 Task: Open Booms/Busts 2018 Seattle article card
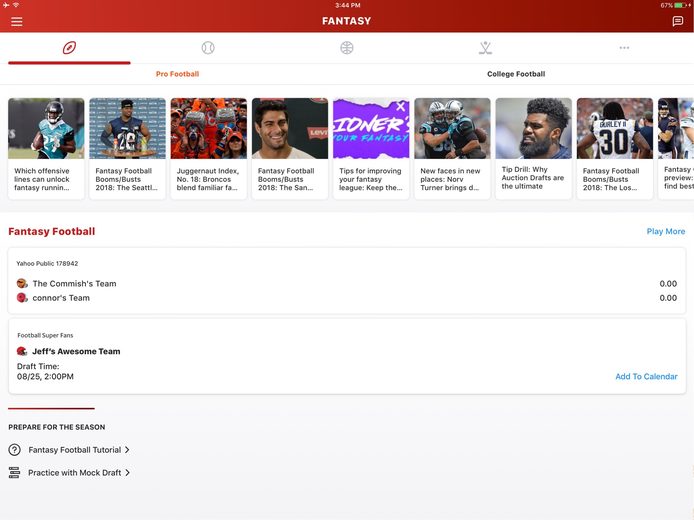pos(127,148)
